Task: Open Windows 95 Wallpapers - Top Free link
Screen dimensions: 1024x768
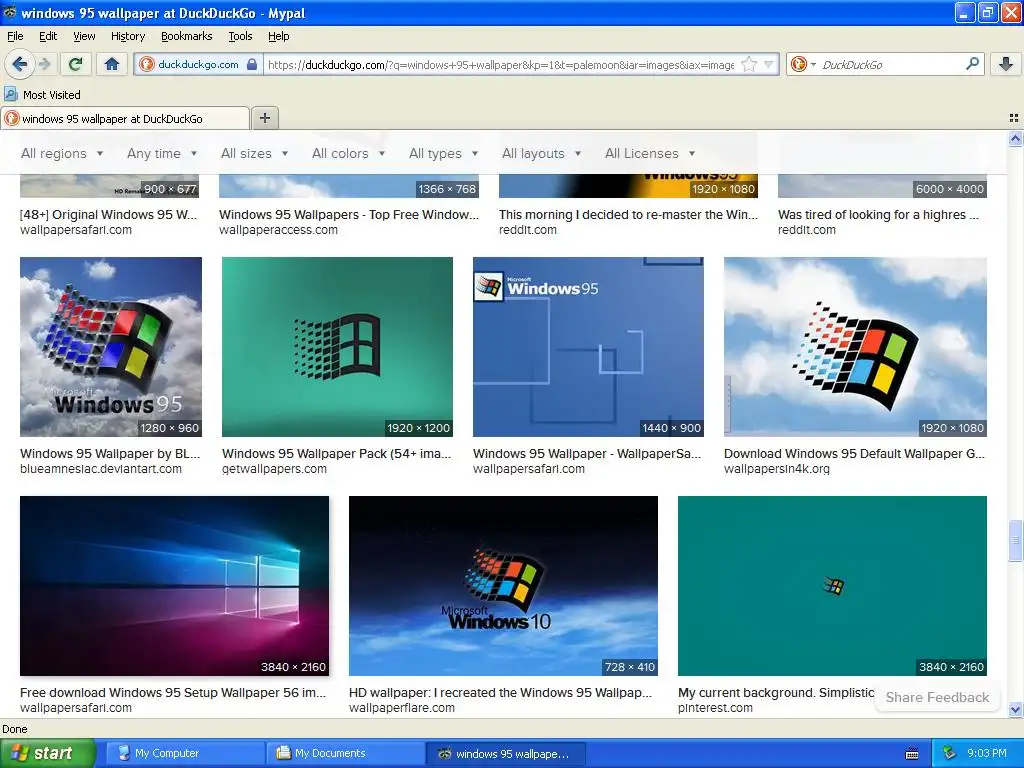Action: point(349,214)
